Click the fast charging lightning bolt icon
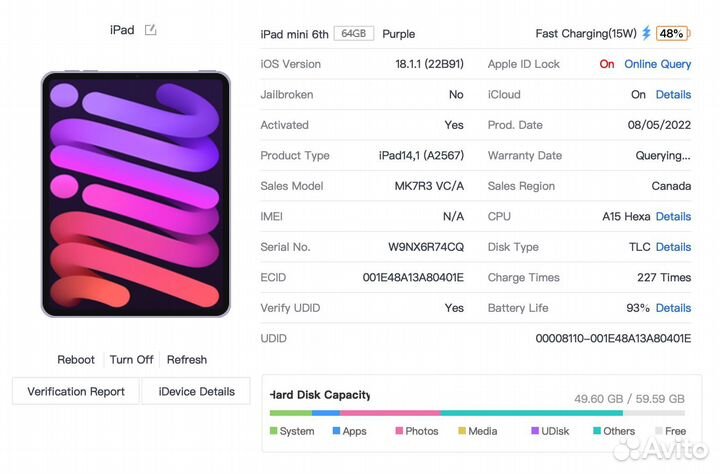This screenshot has height=474, width=720. point(646,33)
